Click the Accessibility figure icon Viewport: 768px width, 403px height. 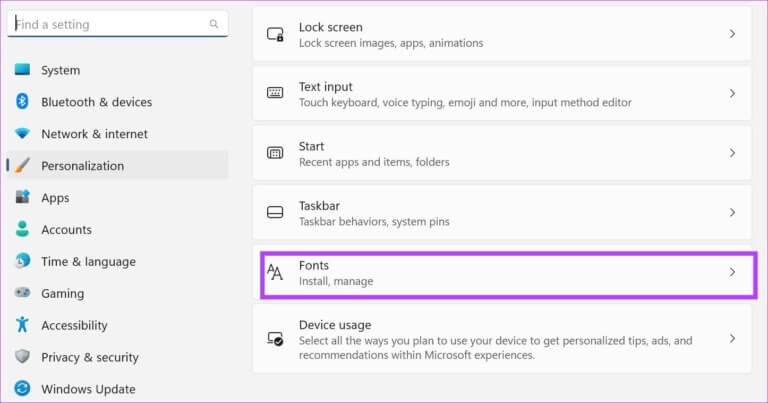point(22,325)
